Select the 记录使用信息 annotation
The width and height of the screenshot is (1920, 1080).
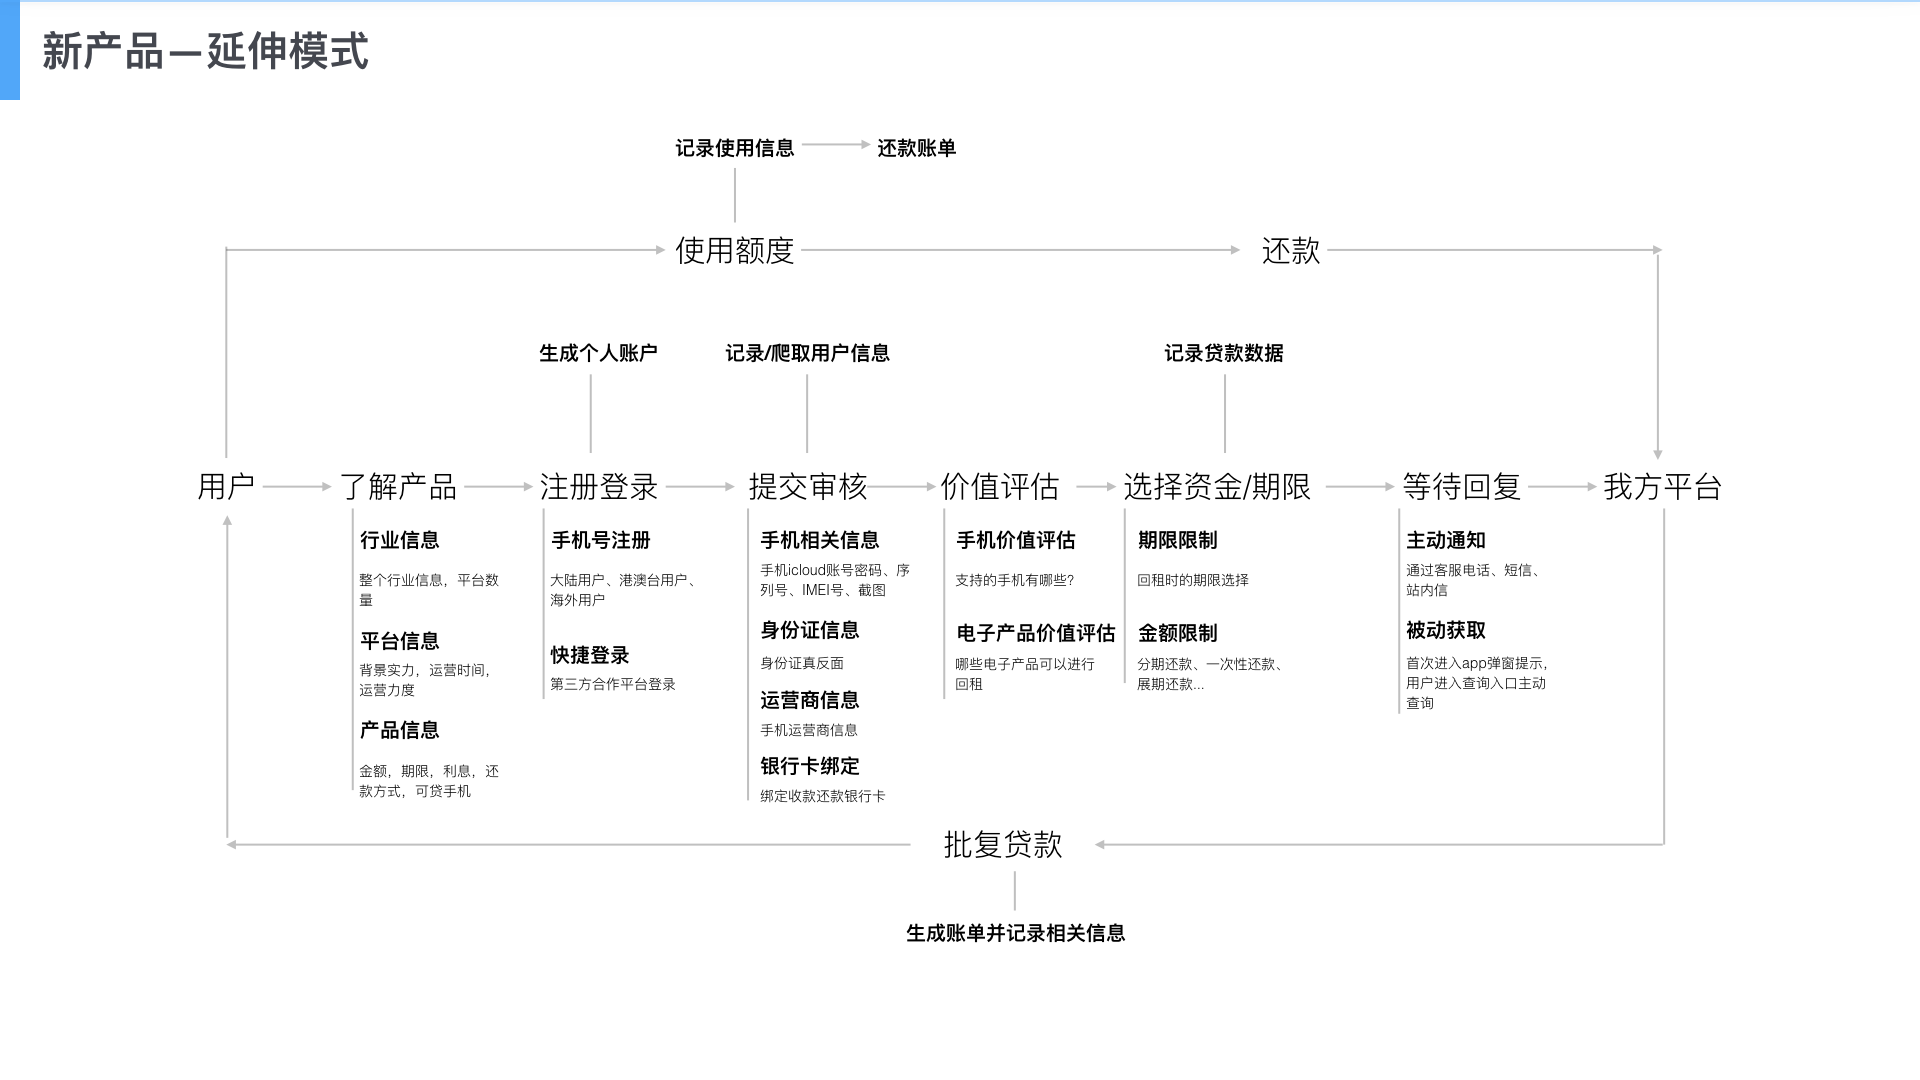pos(735,148)
